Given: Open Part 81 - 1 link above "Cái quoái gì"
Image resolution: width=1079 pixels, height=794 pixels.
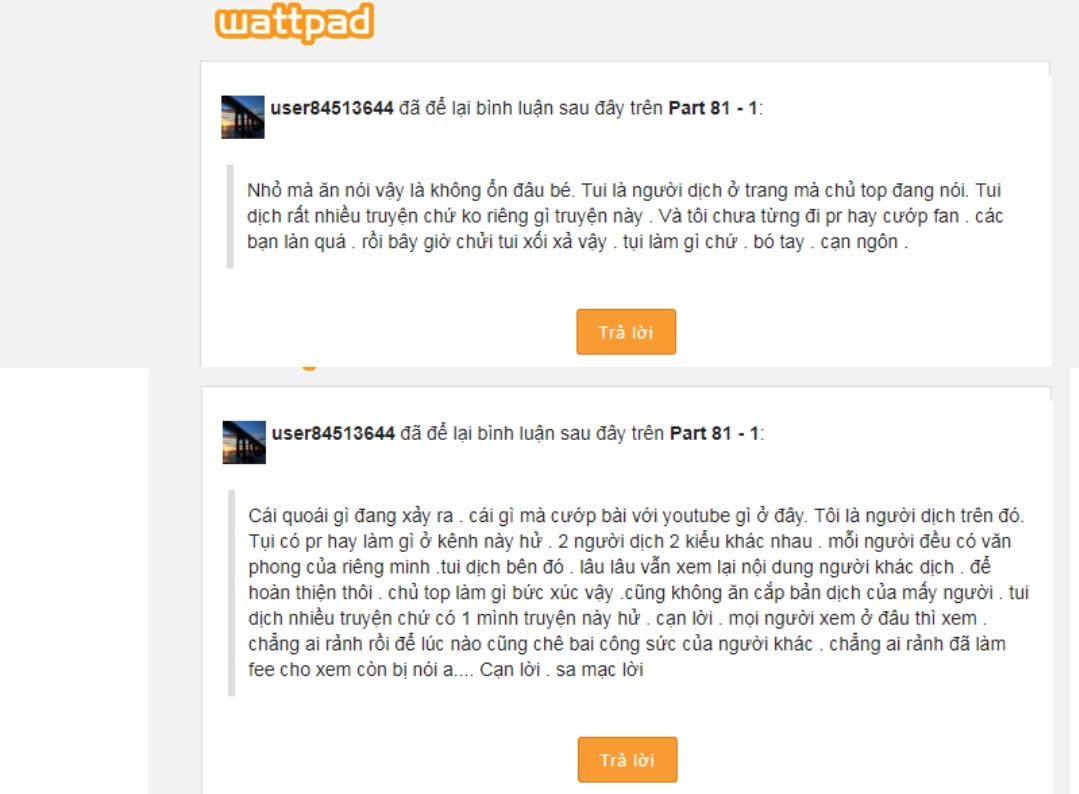Looking at the screenshot, I should tap(714, 433).
